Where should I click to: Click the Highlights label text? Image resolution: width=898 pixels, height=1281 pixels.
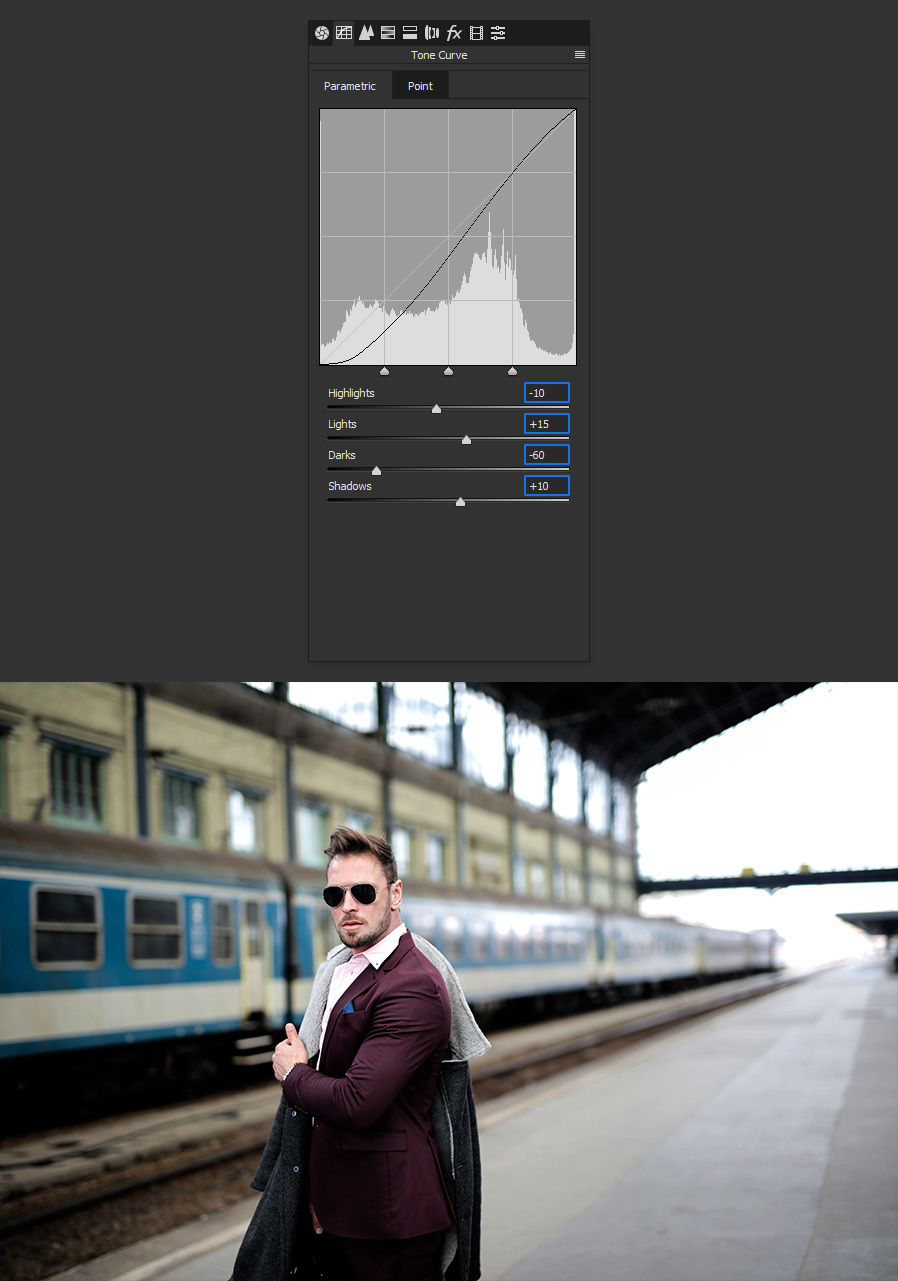coord(351,393)
